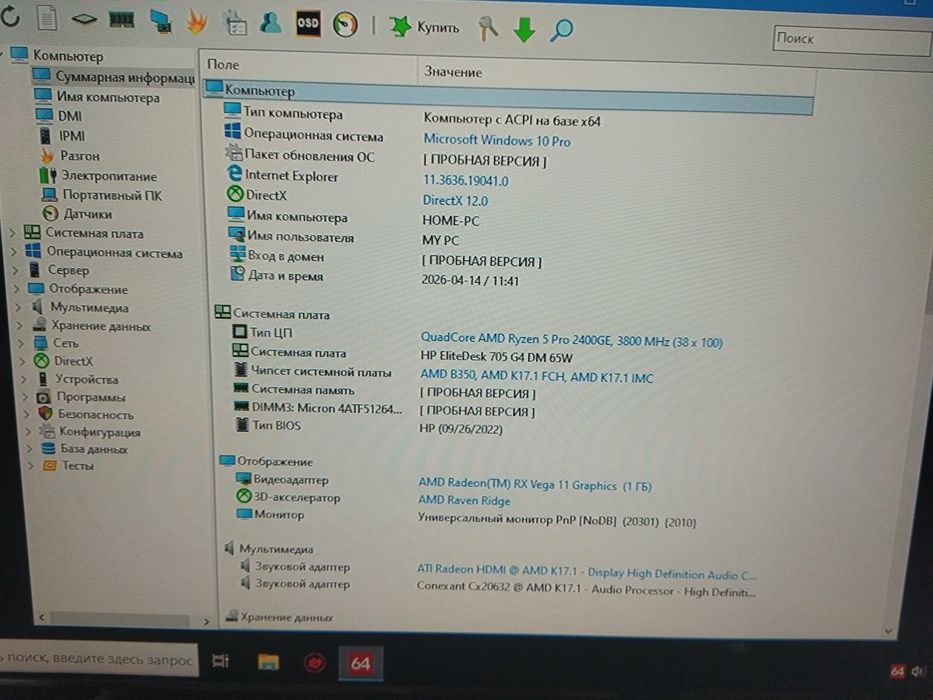
Task: Expand the Мультимедиа tree node
Action: click(x=18, y=308)
